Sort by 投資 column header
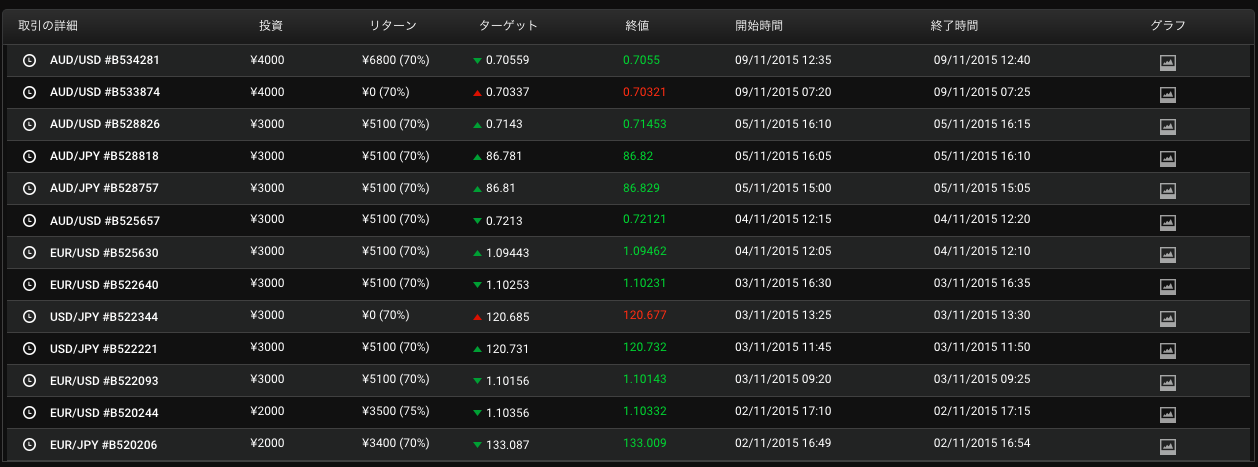Screen dimensions: 1258x467 click(270, 25)
